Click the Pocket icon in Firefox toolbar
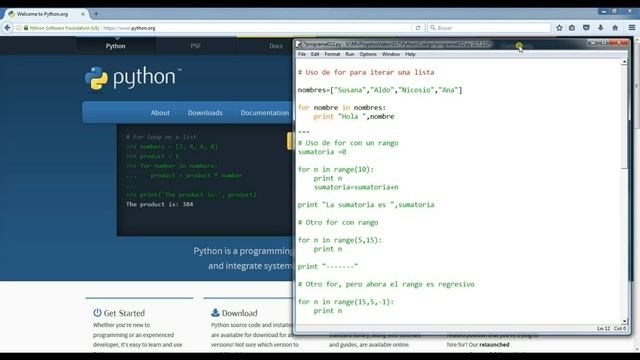The width and height of the screenshot is (640, 360). (586, 28)
